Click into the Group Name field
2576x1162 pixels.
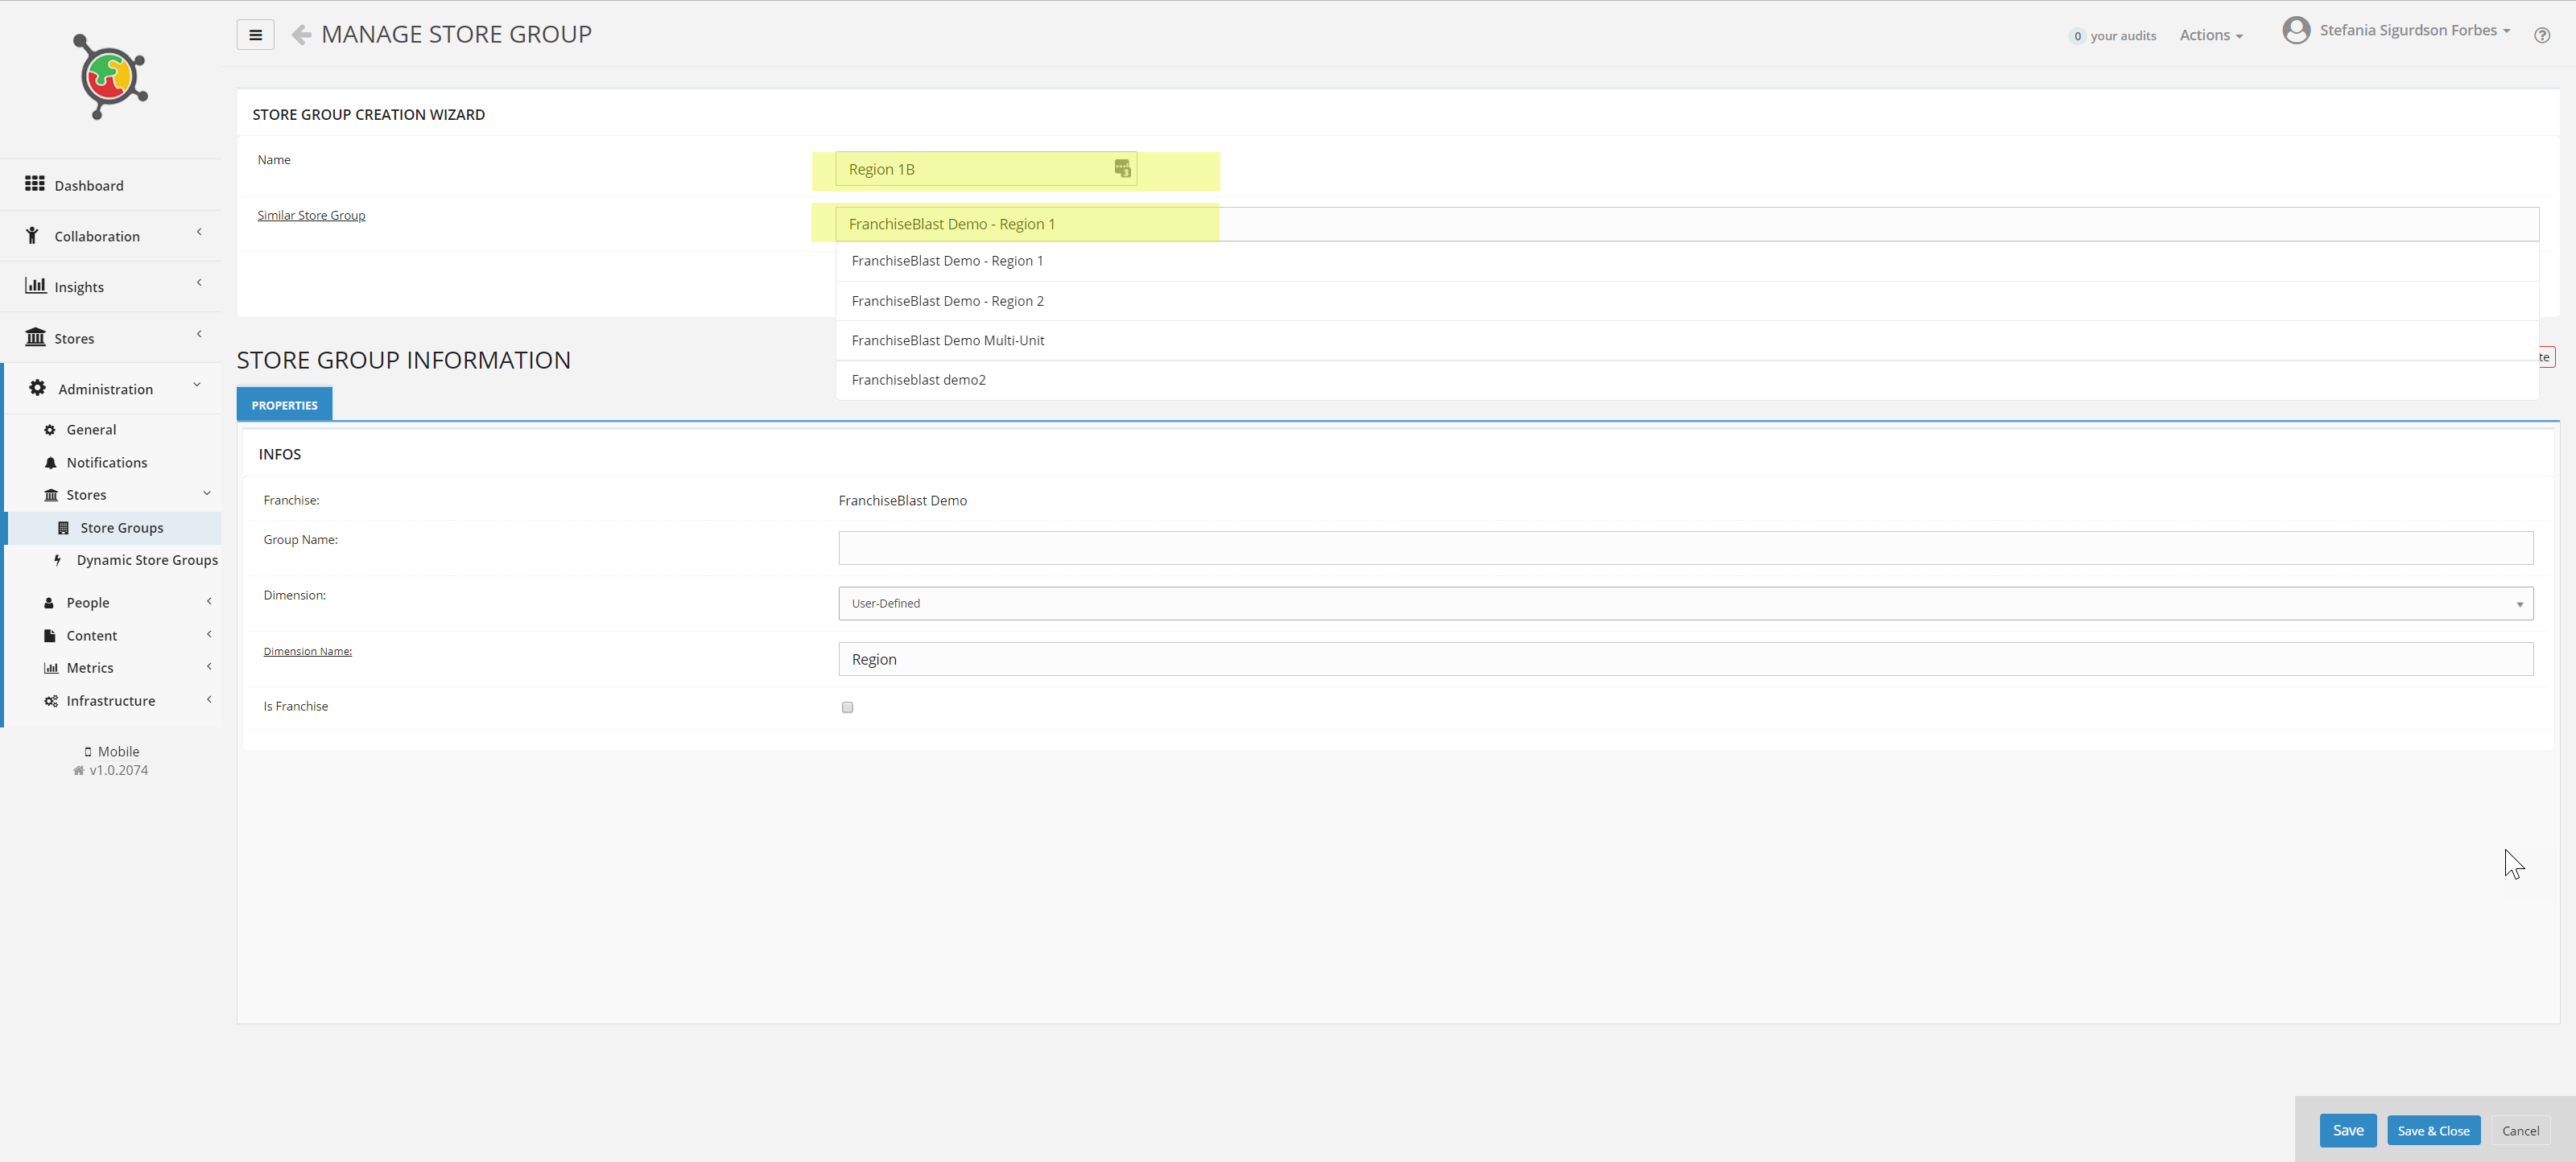pos(1685,548)
